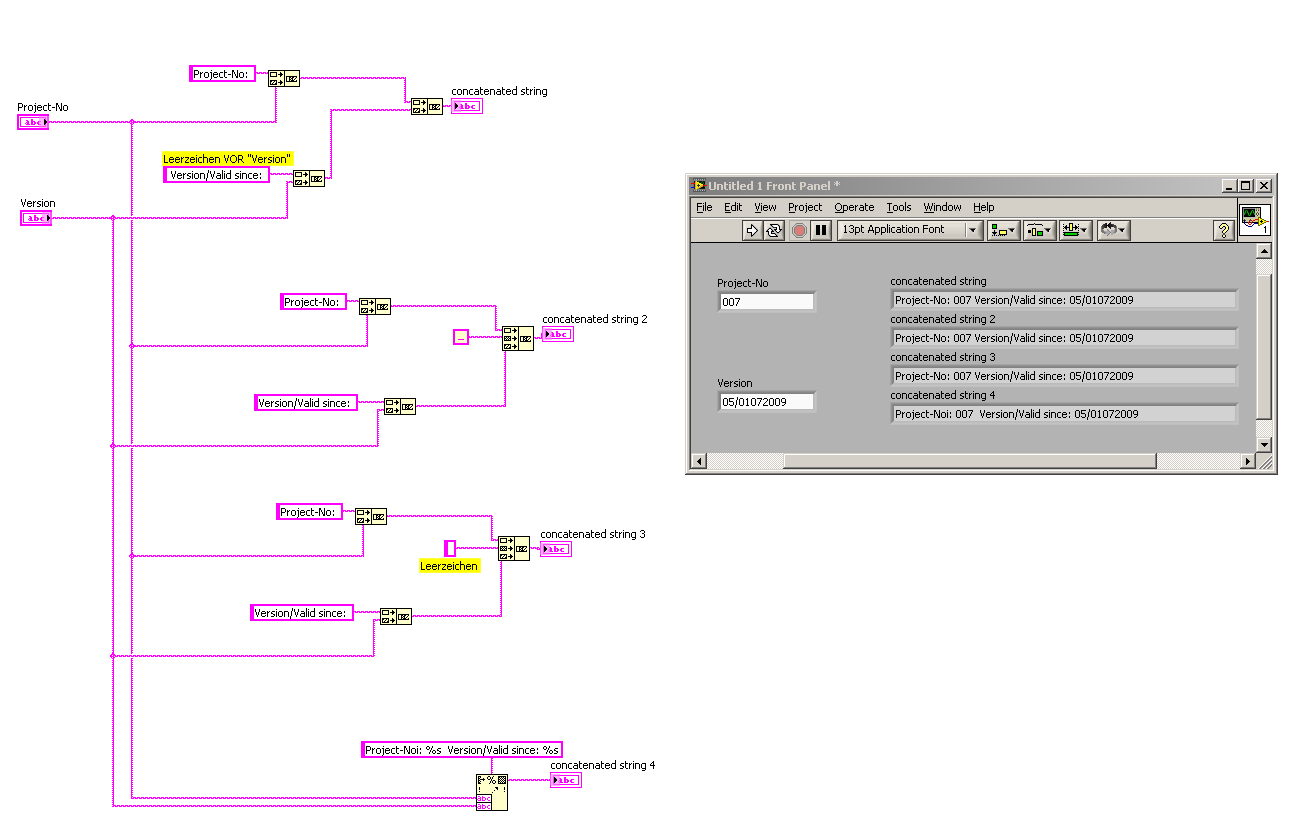Viewport: 1289px width, 824px height.
Task: Click the Run arrow in the toolbar
Action: (x=752, y=230)
